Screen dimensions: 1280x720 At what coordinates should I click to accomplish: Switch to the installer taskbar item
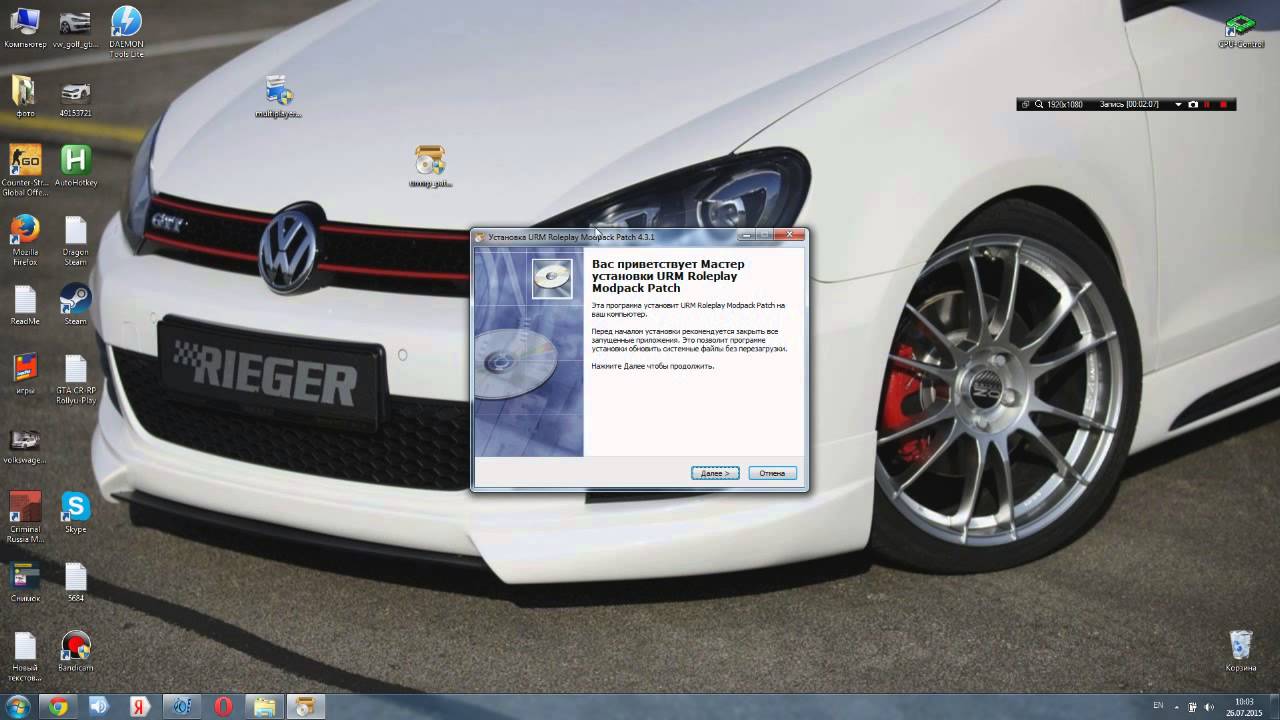(305, 707)
